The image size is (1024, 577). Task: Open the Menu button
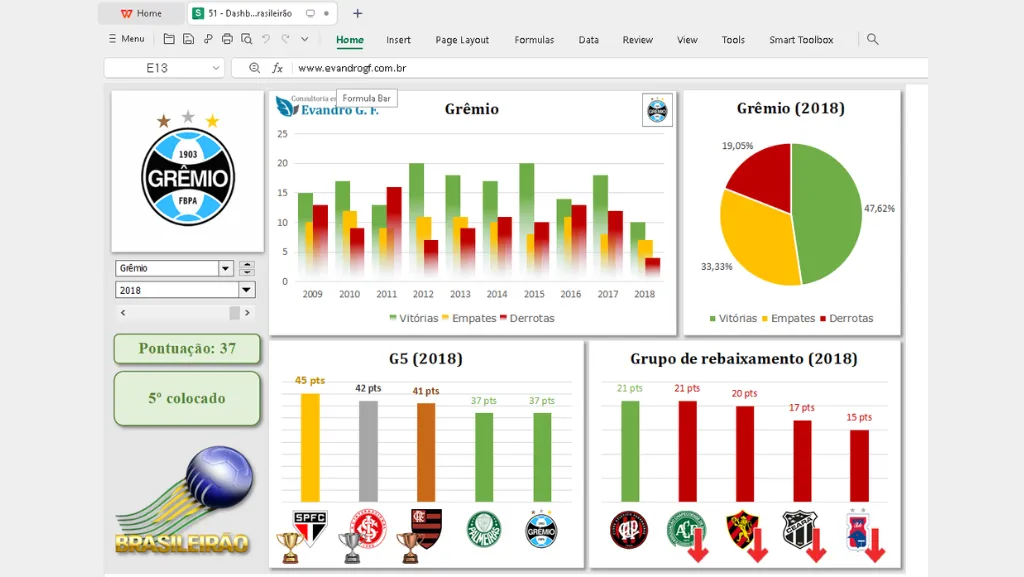click(x=125, y=39)
